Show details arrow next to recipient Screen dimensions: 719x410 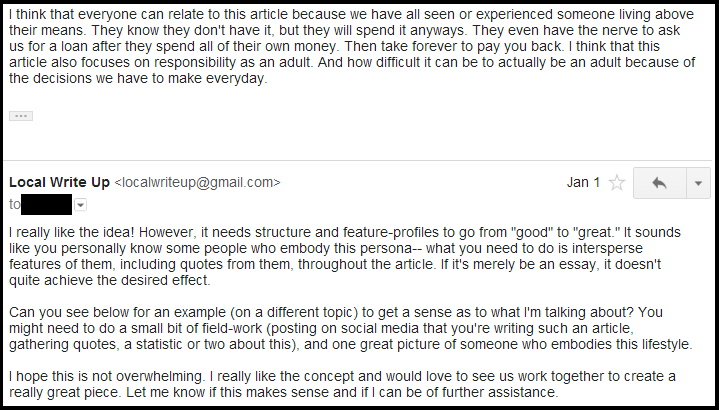(80, 205)
